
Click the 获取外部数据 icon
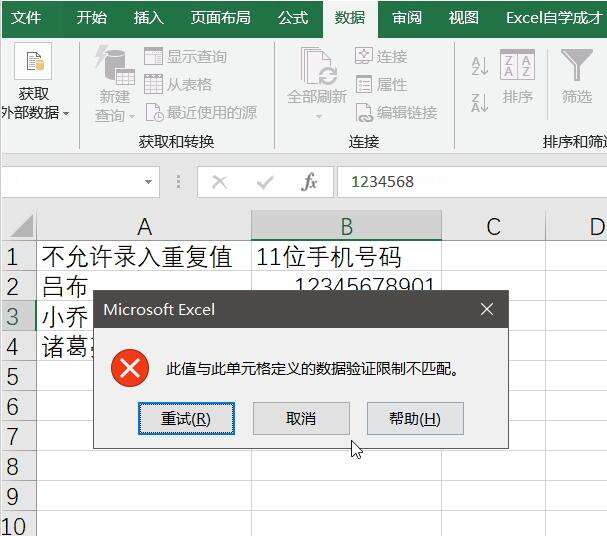pyautogui.click(x=33, y=62)
